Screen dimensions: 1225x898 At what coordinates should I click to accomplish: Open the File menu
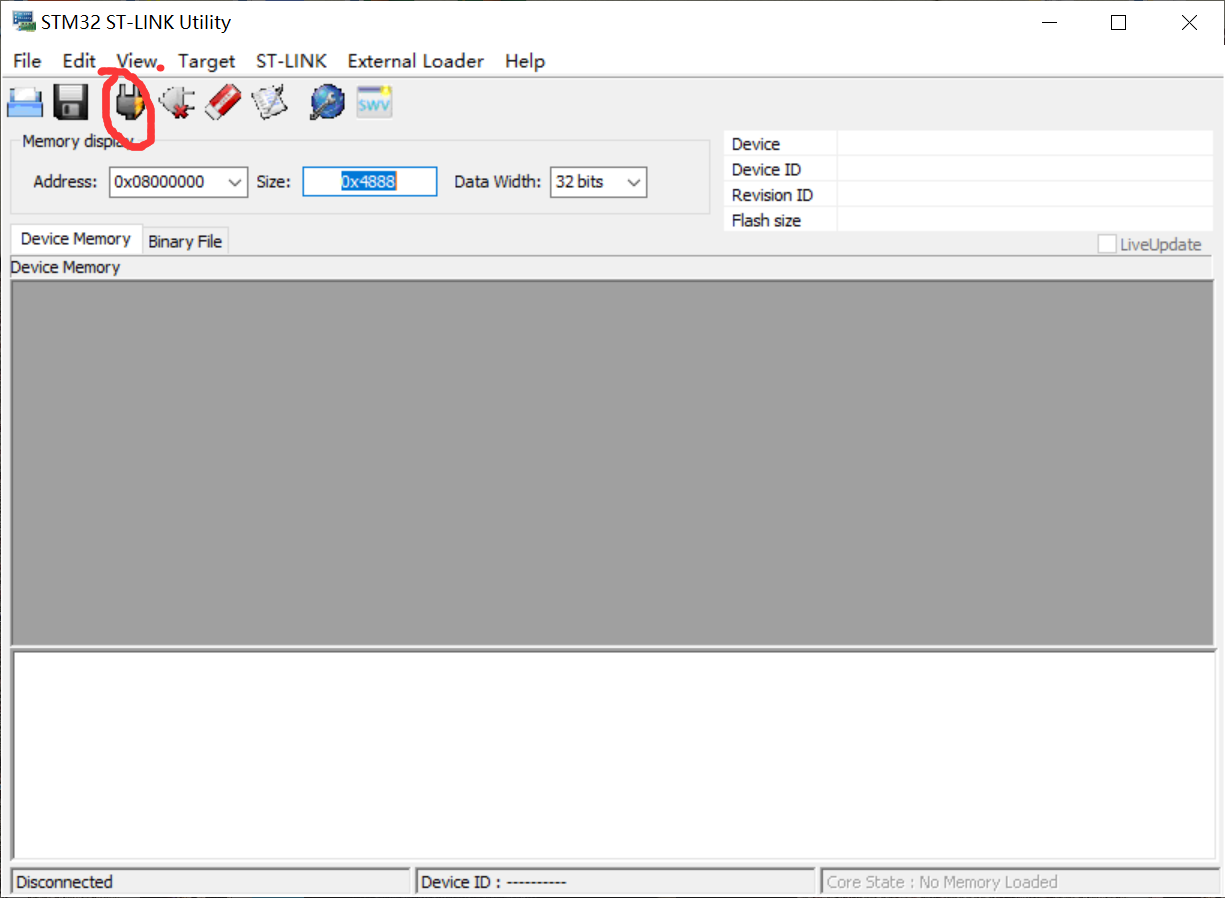tap(27, 61)
